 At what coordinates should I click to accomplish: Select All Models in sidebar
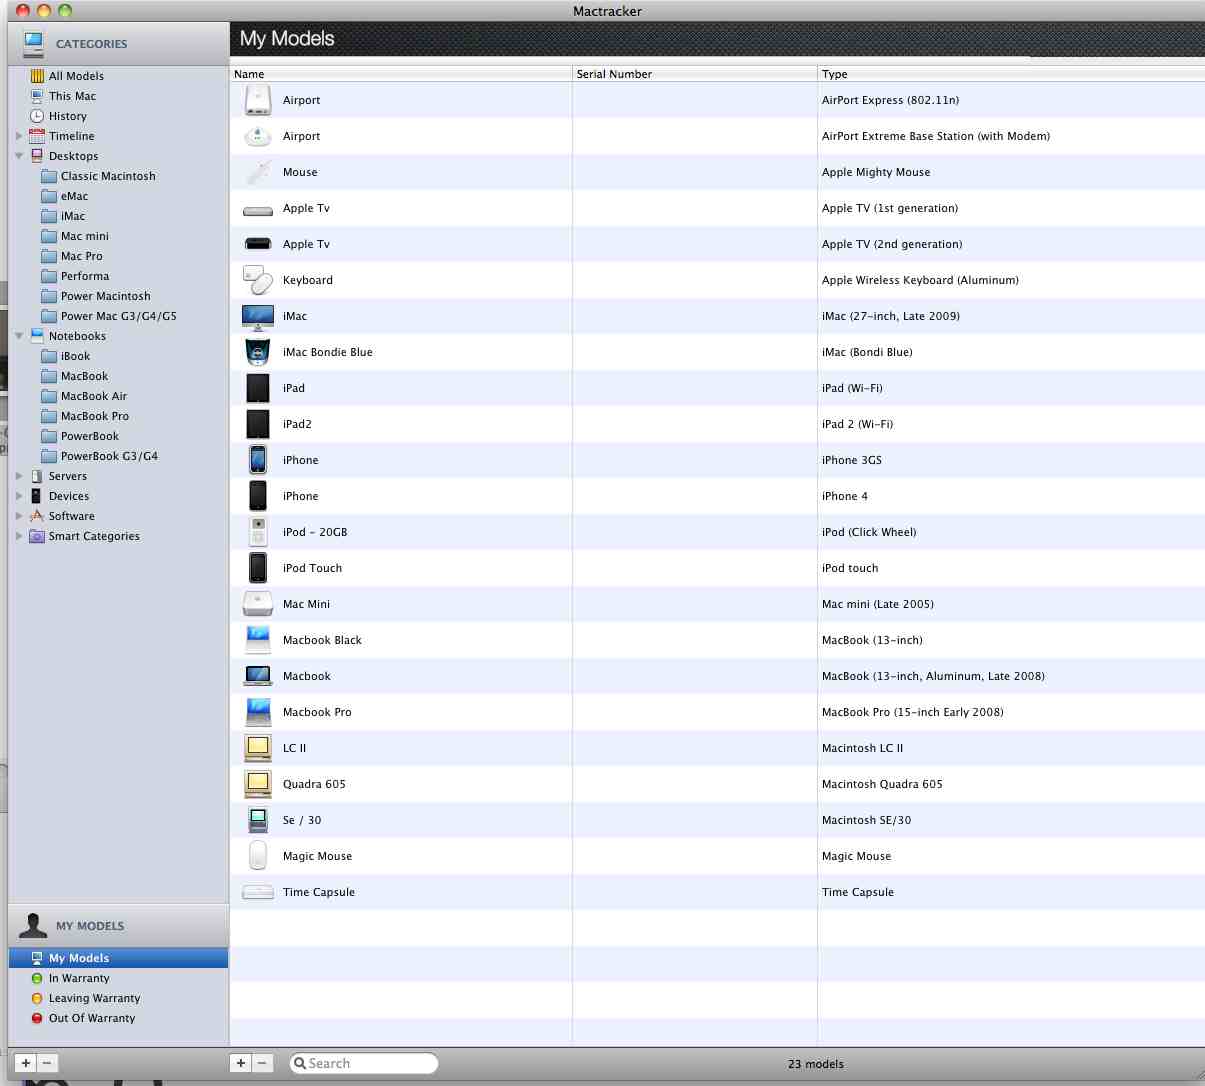(76, 76)
